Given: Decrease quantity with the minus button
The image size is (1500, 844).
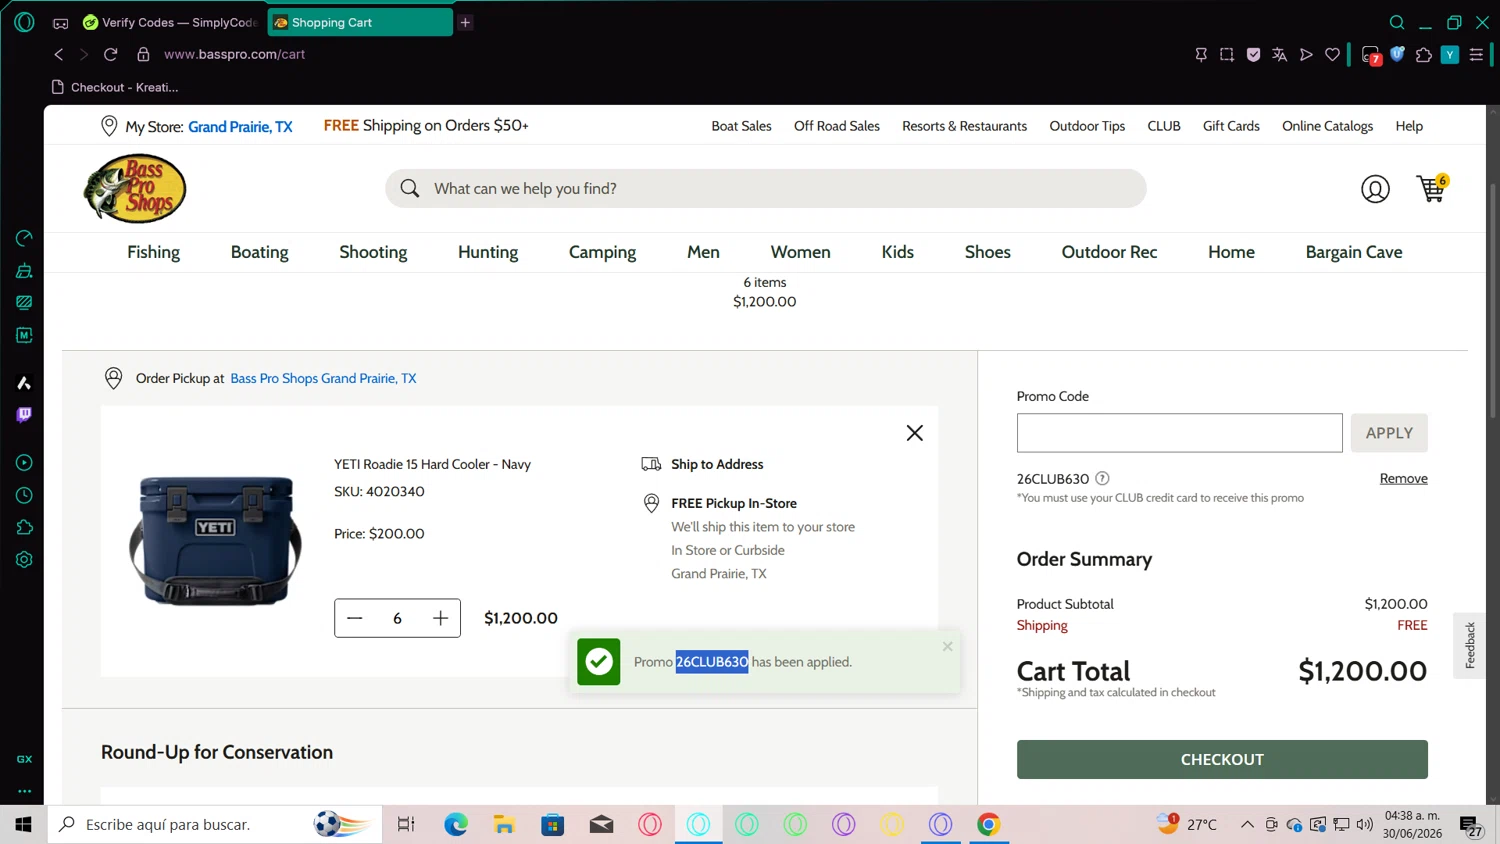Looking at the screenshot, I should coord(355,618).
